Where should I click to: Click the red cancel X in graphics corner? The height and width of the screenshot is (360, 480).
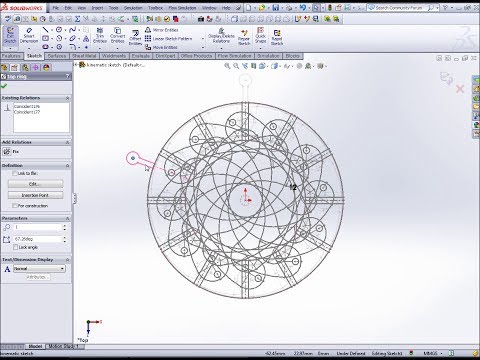460,89
